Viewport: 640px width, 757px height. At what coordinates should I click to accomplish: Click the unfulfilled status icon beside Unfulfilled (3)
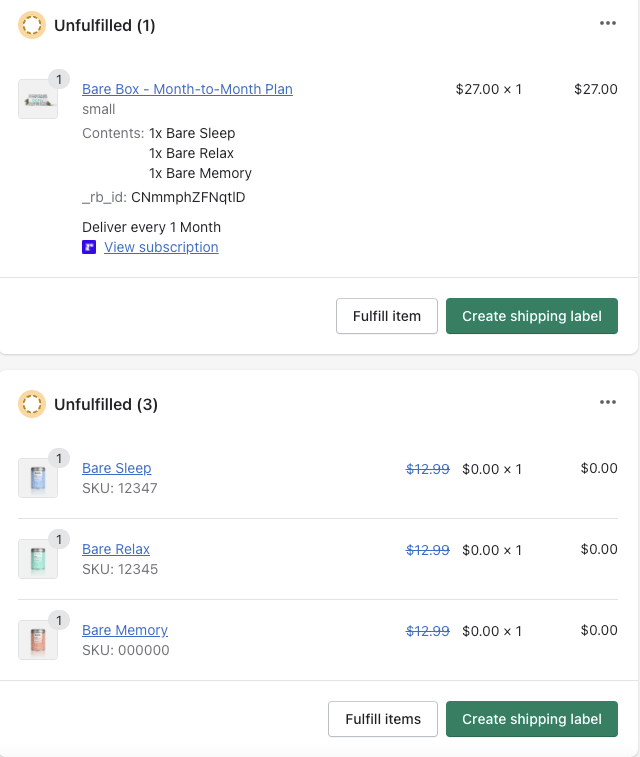(32, 404)
